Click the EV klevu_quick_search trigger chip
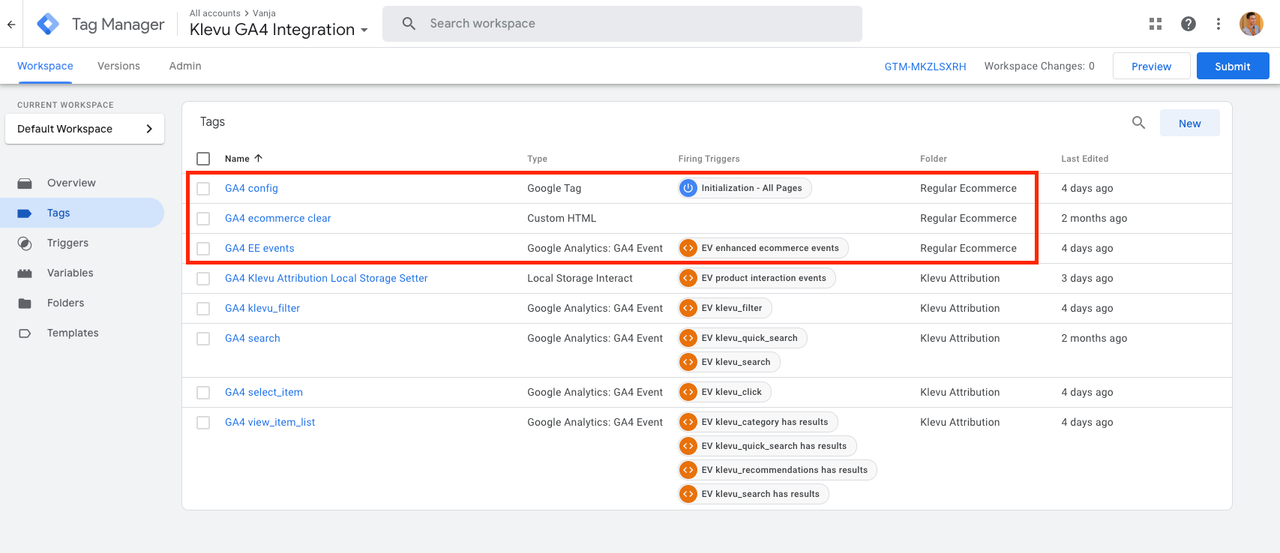The width and height of the screenshot is (1280, 553). pyautogui.click(x=742, y=338)
